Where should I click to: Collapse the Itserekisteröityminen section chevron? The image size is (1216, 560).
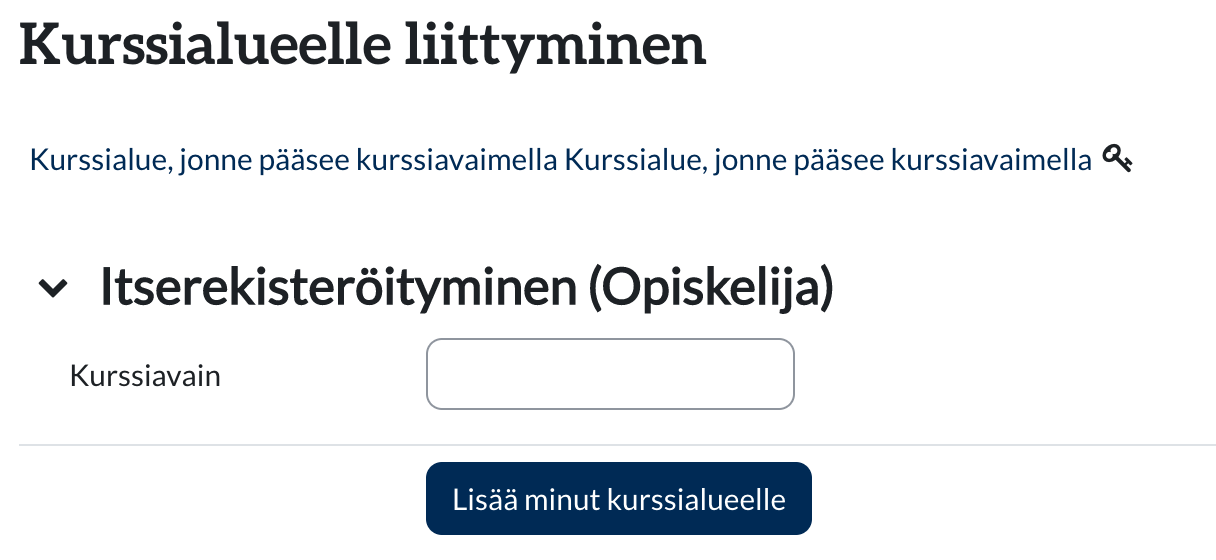tap(53, 289)
